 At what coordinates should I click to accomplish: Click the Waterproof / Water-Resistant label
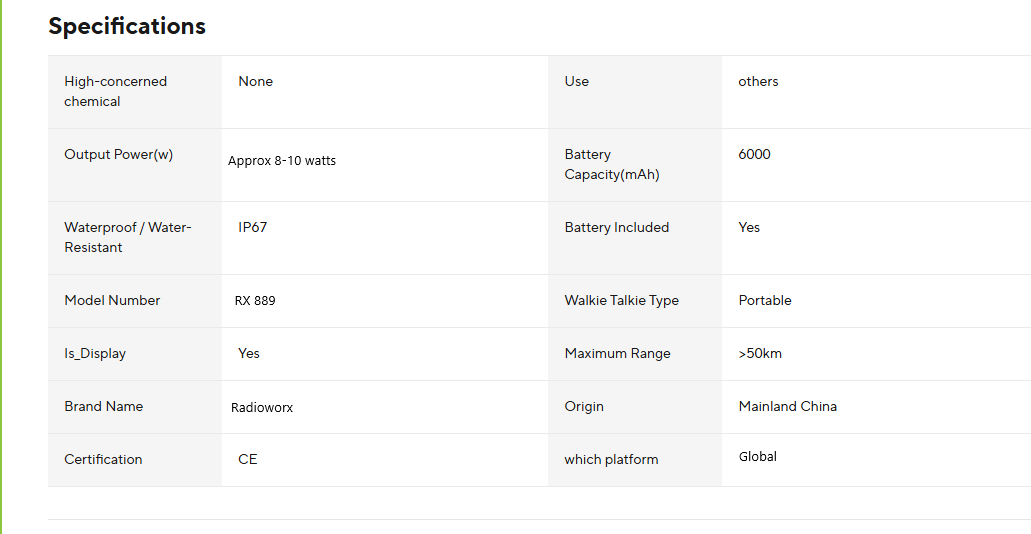point(127,237)
